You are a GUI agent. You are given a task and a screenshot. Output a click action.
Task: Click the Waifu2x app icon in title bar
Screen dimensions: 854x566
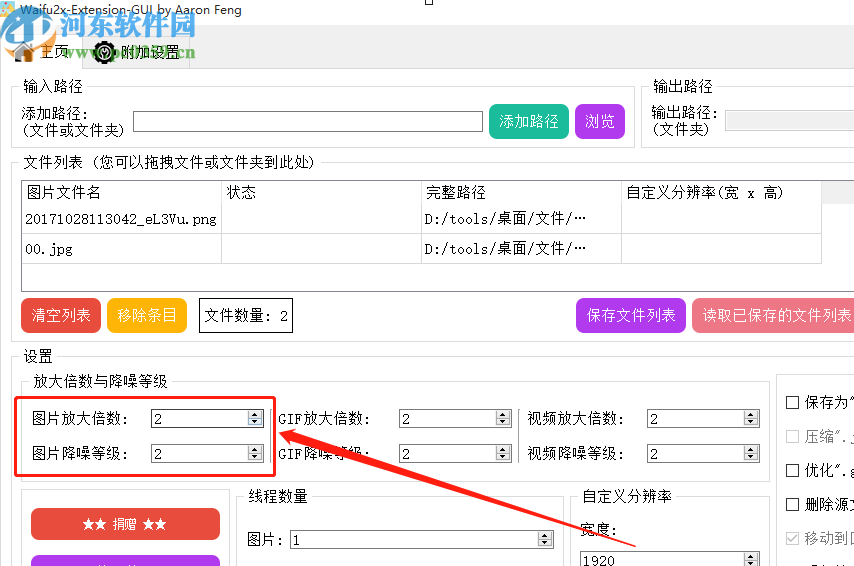(x=7, y=9)
